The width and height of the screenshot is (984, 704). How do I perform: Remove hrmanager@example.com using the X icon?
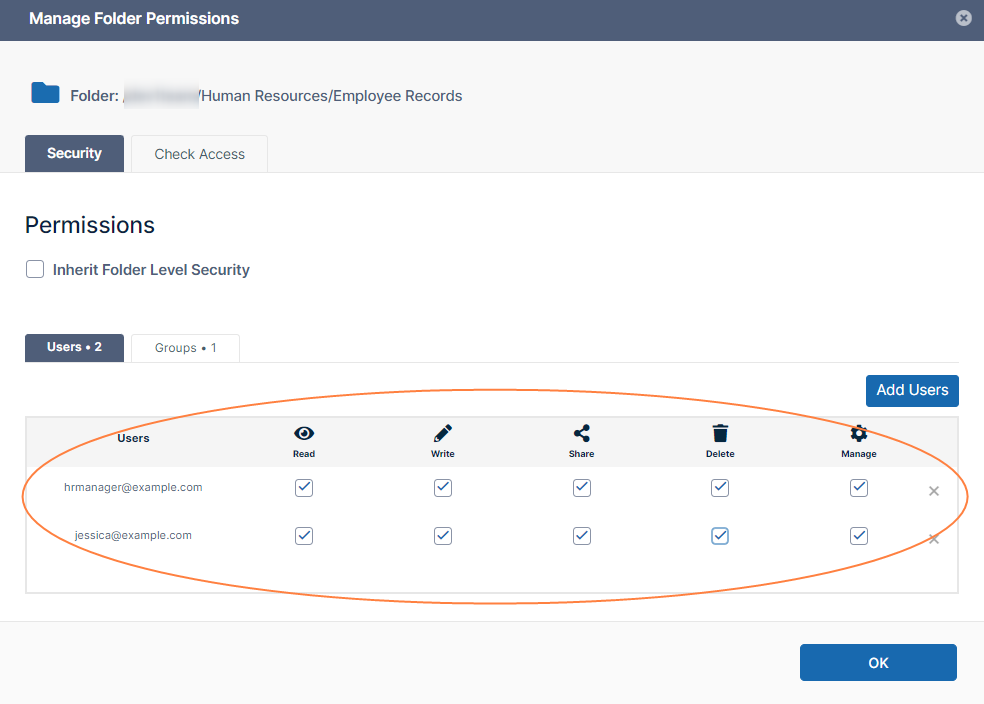[x=933, y=491]
